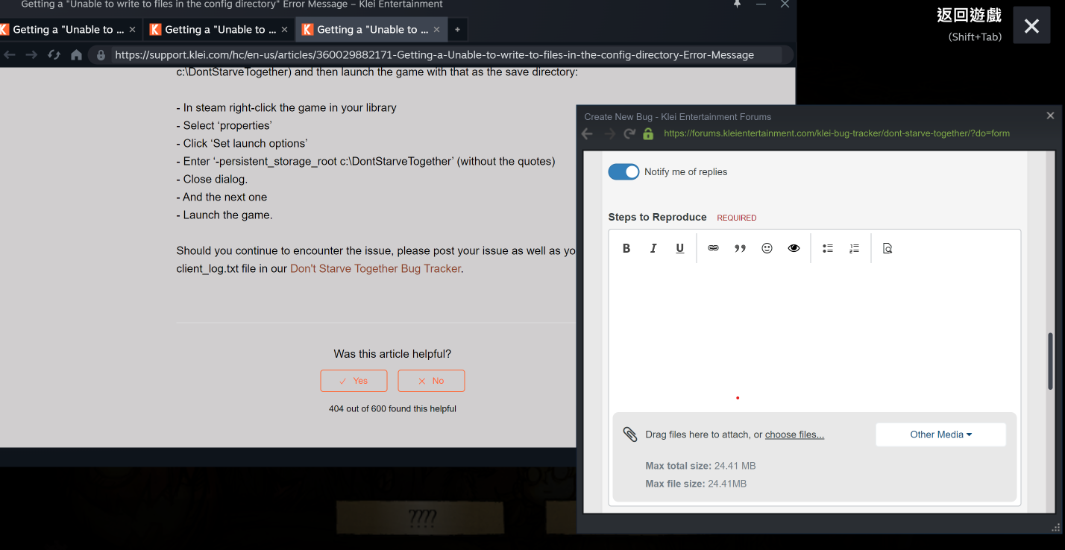Click the green lock icon in the forum window
The width and height of the screenshot is (1065, 550).
click(648, 134)
